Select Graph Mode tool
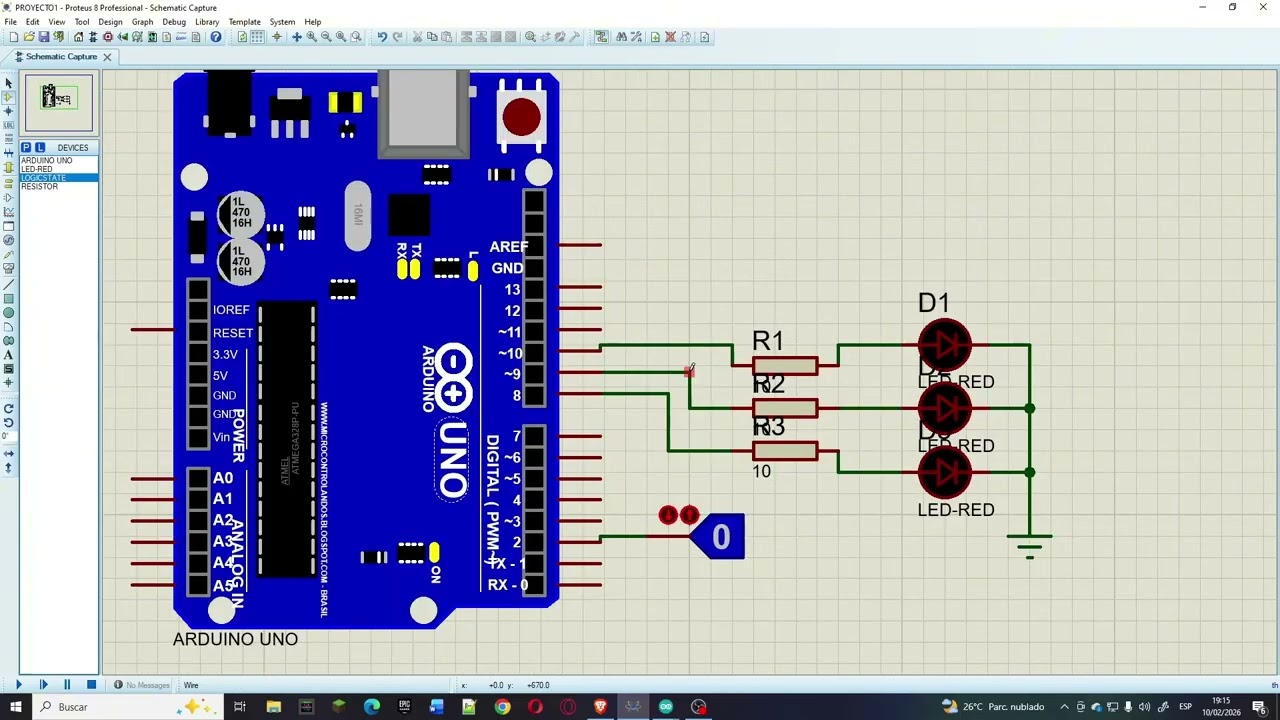The width and height of the screenshot is (1280, 720). tap(8, 211)
